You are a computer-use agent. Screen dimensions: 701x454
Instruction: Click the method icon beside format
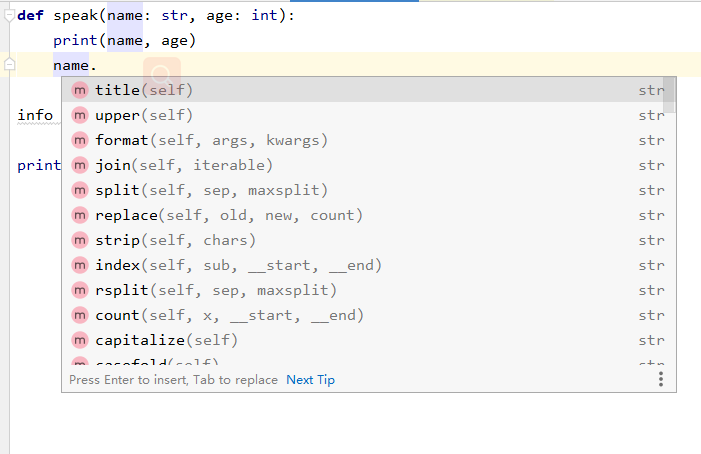pos(80,140)
